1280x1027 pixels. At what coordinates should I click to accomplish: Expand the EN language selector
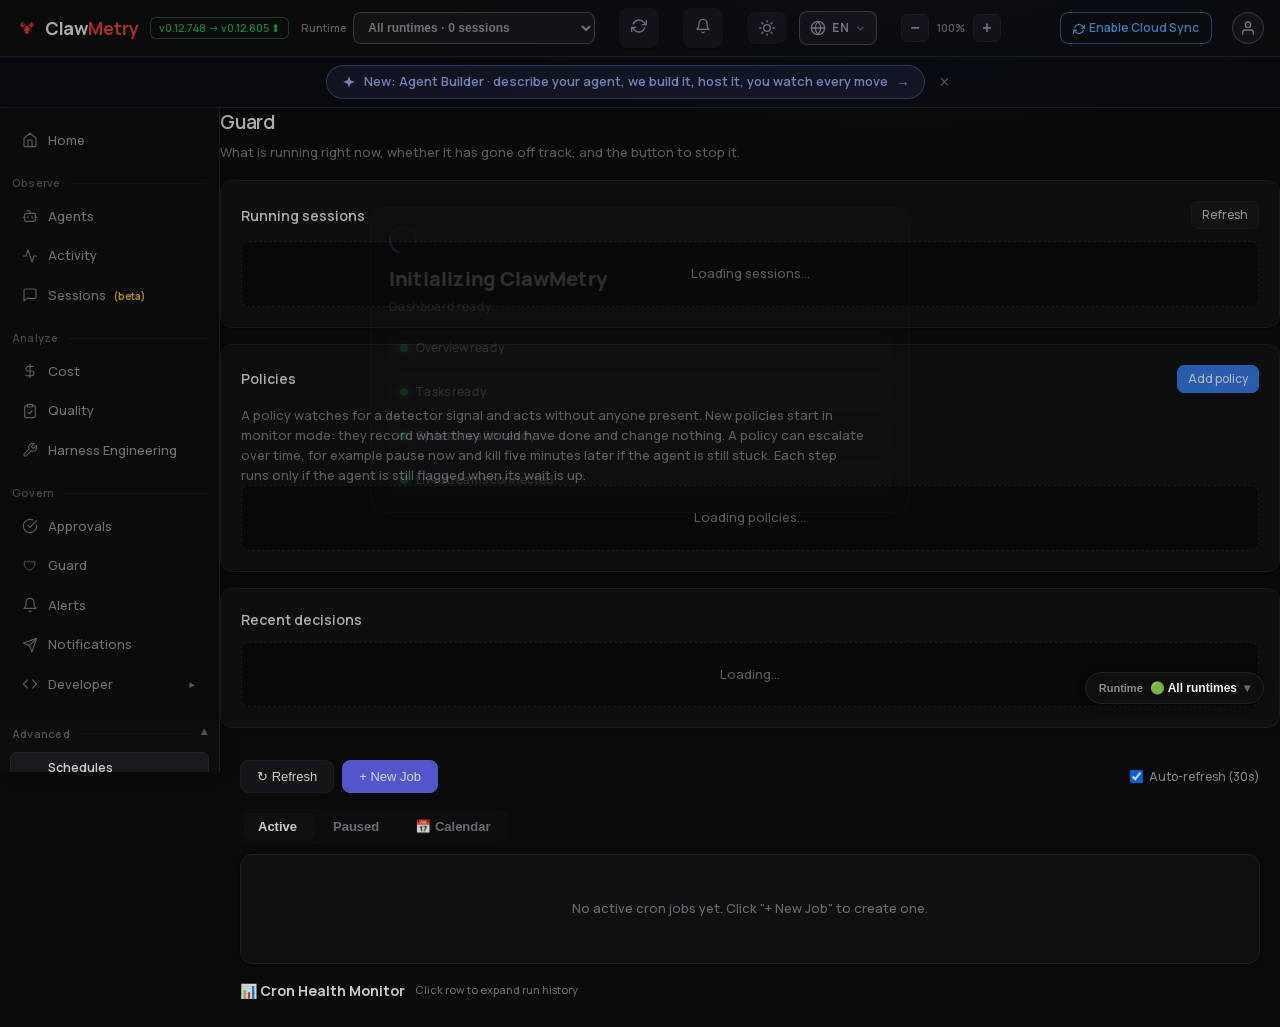[838, 28]
